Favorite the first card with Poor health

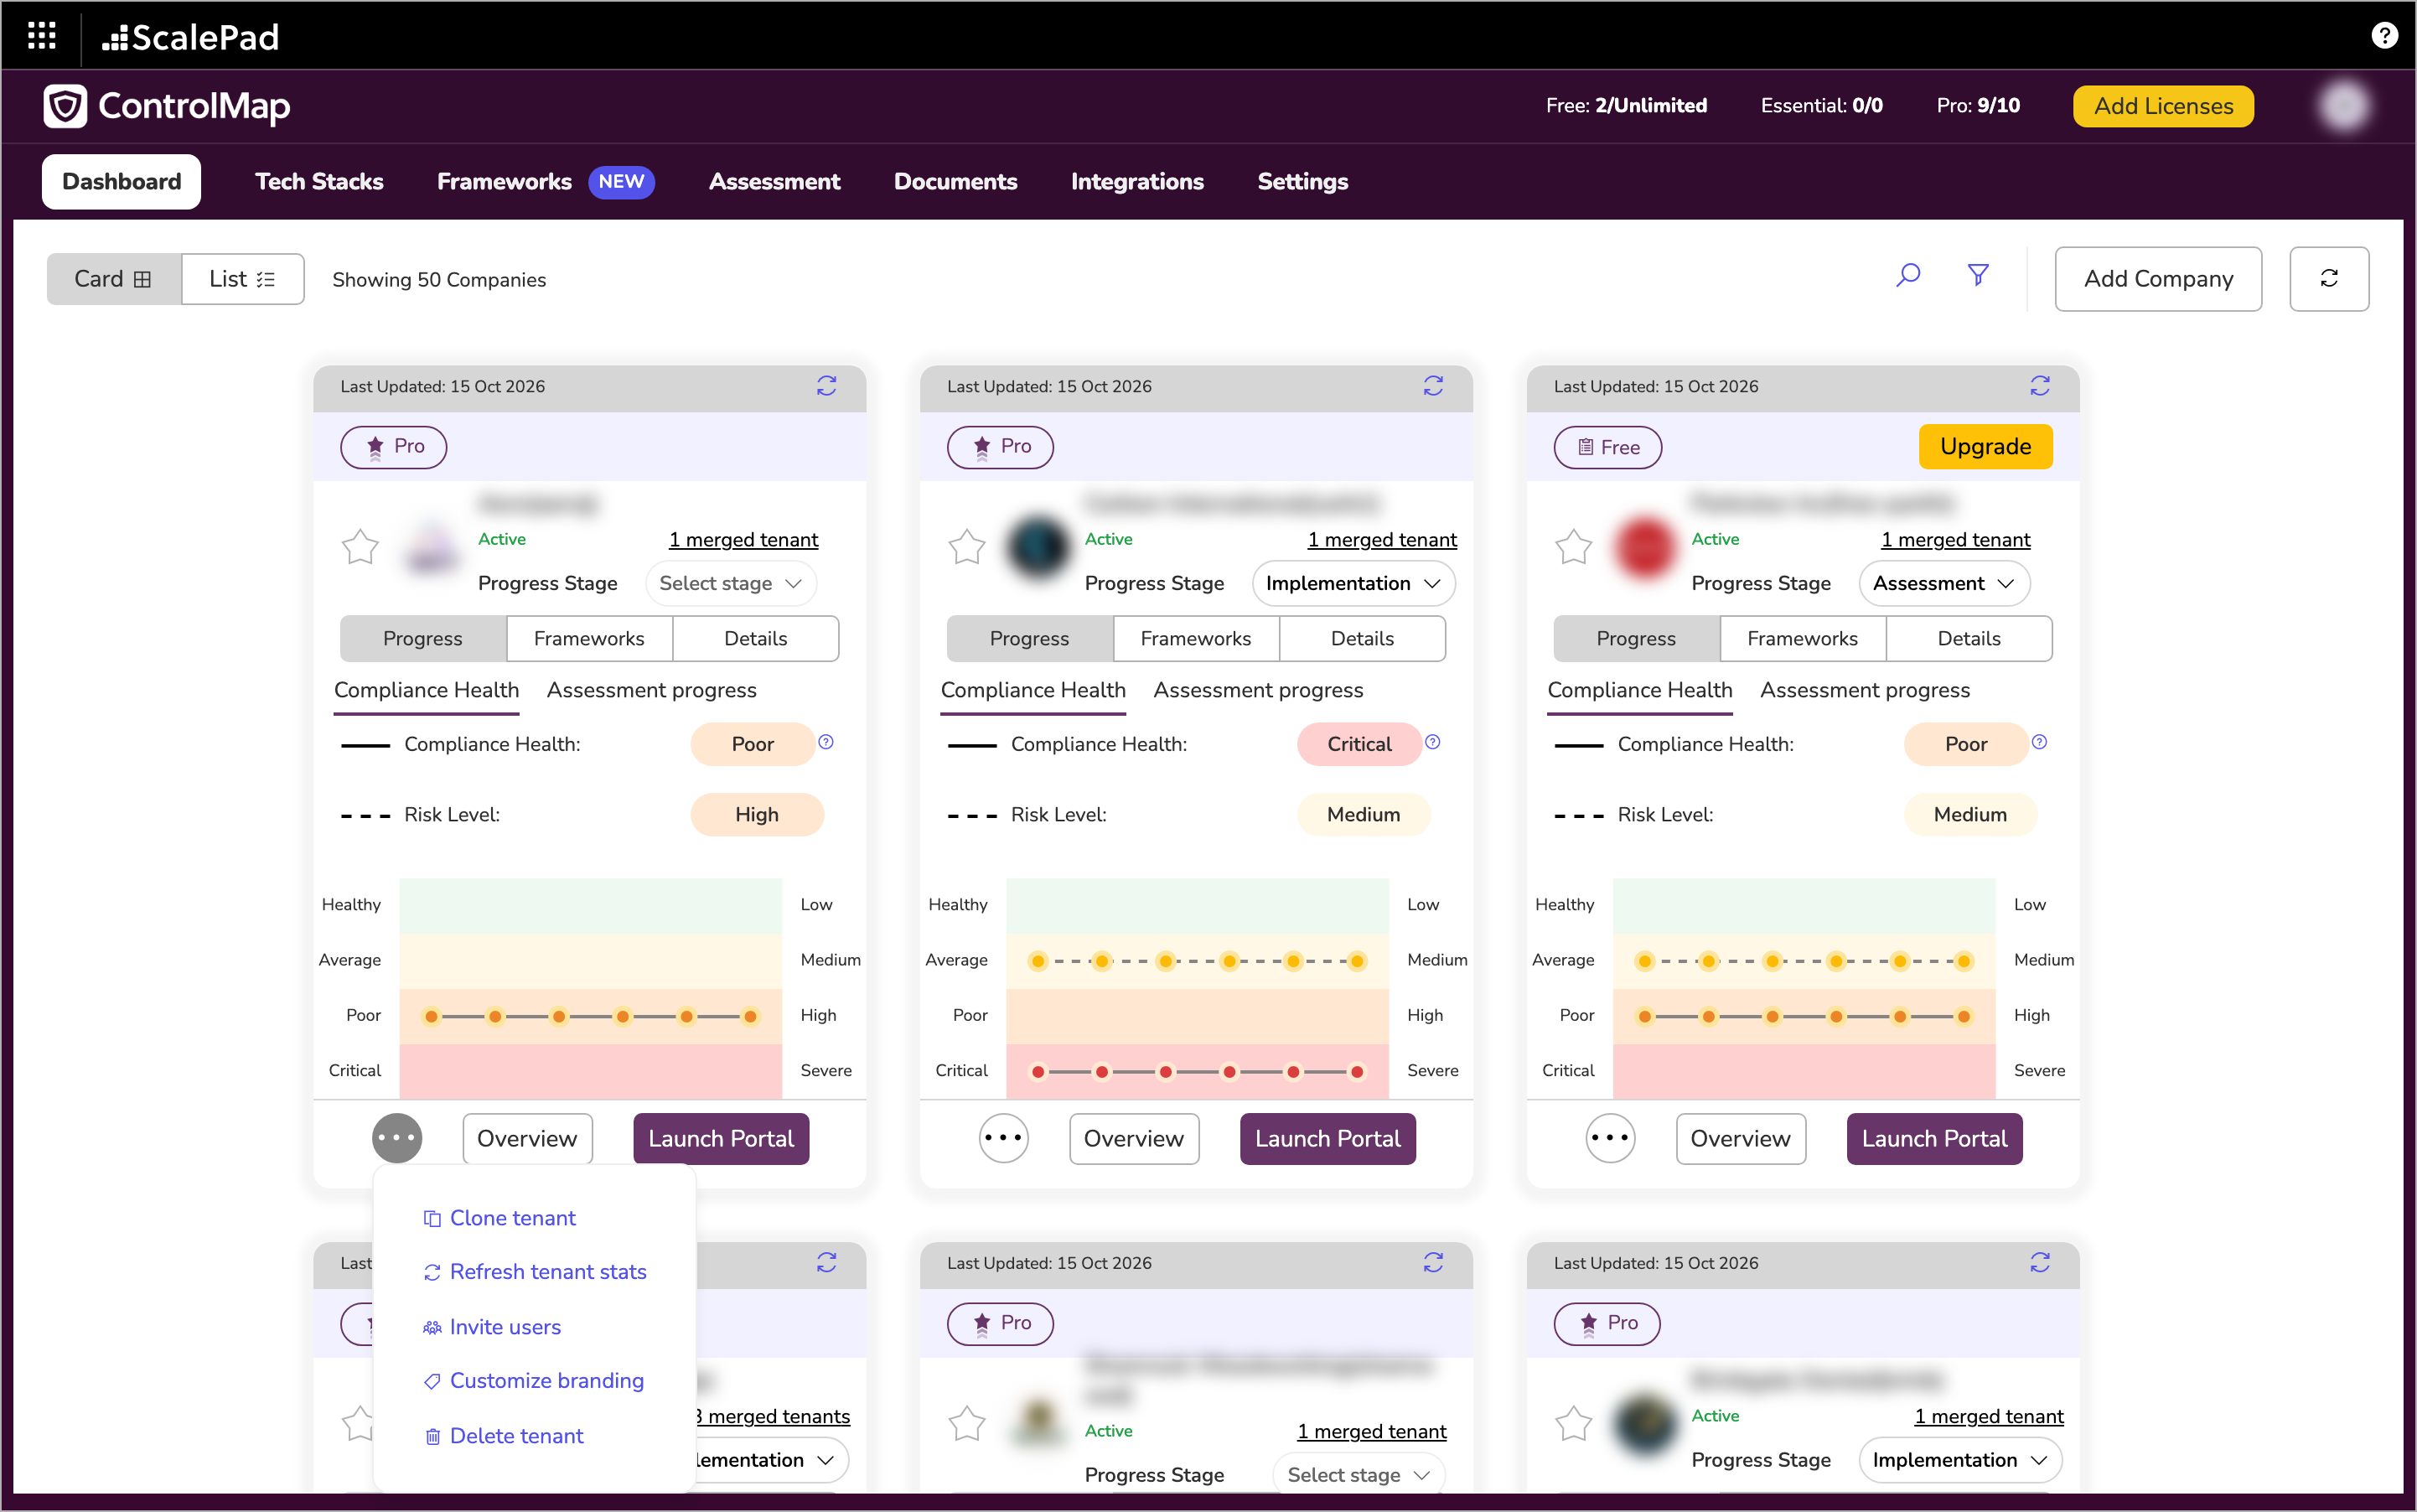(x=360, y=547)
